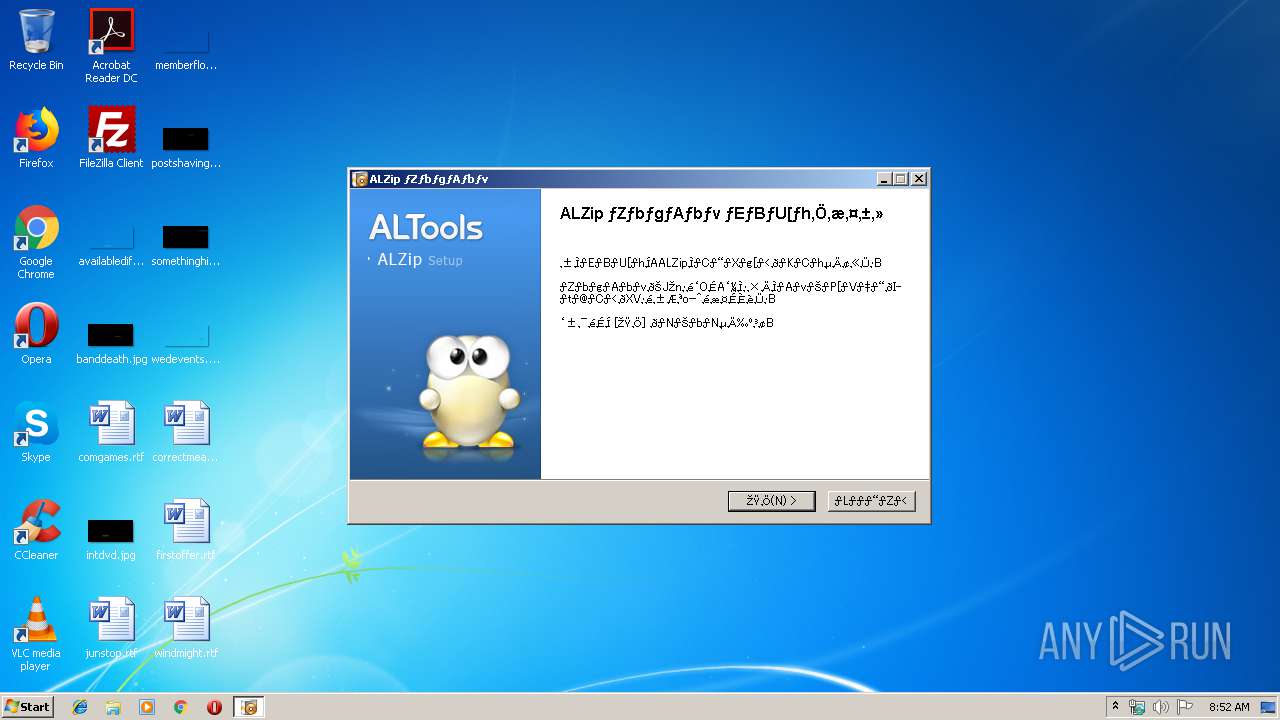Open FileZilla Client desktop shortcut
The width and height of the screenshot is (1280, 720).
pos(111,138)
